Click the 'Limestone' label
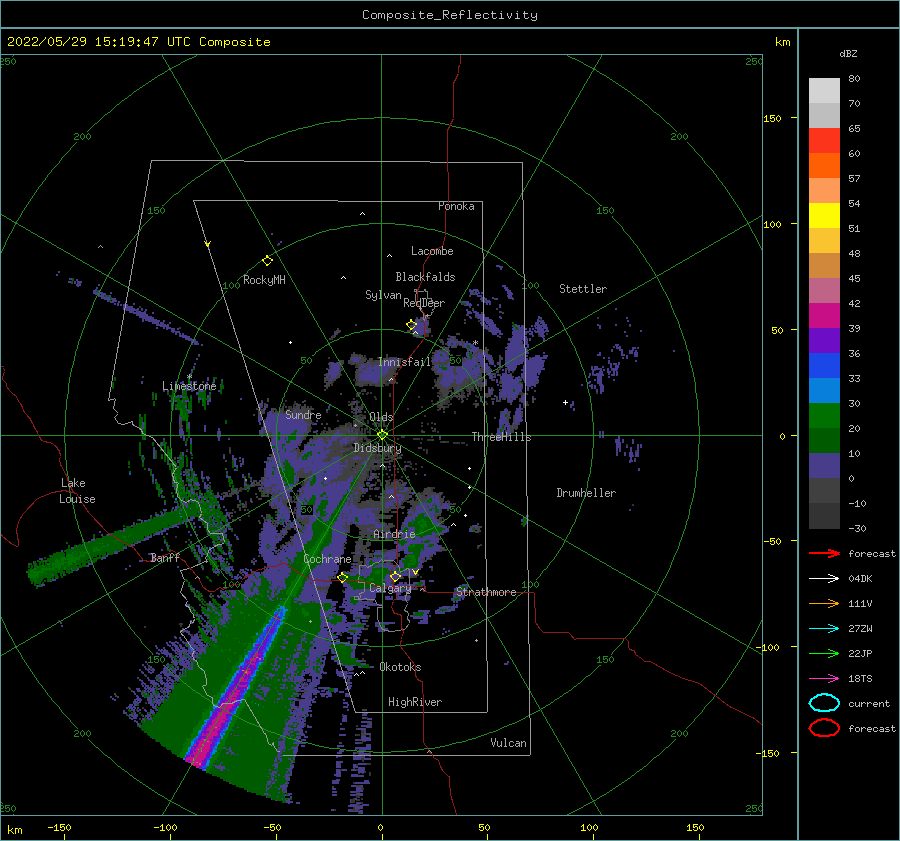This screenshot has height=841, width=900. (189, 386)
